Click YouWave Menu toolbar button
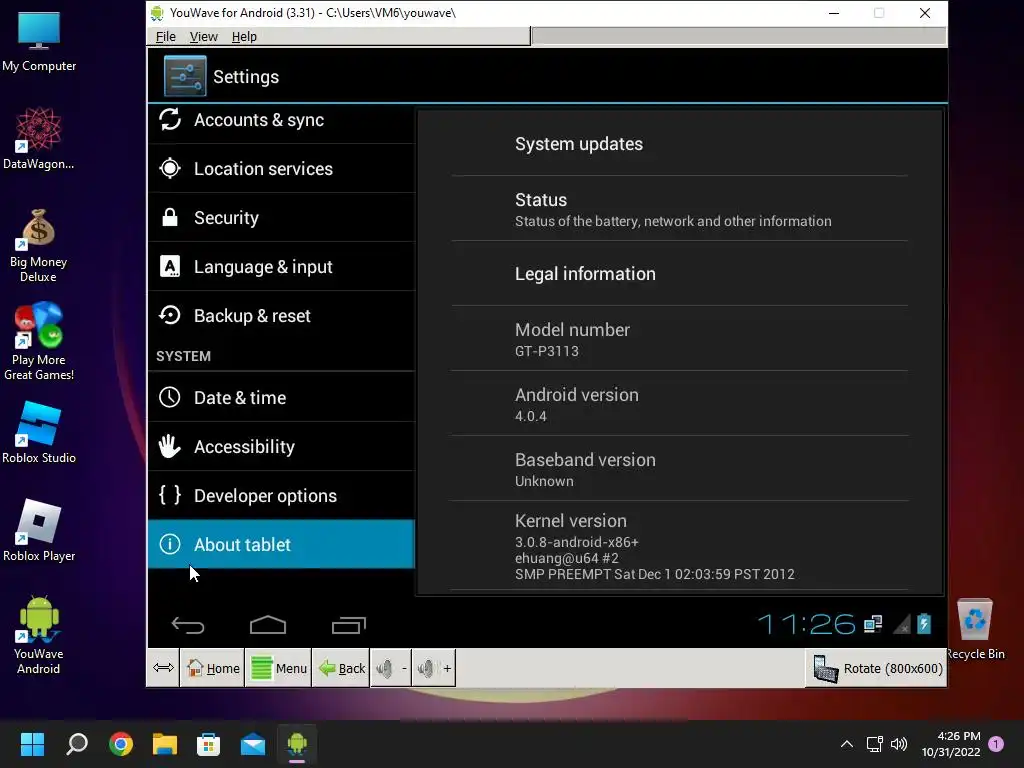 (279, 668)
